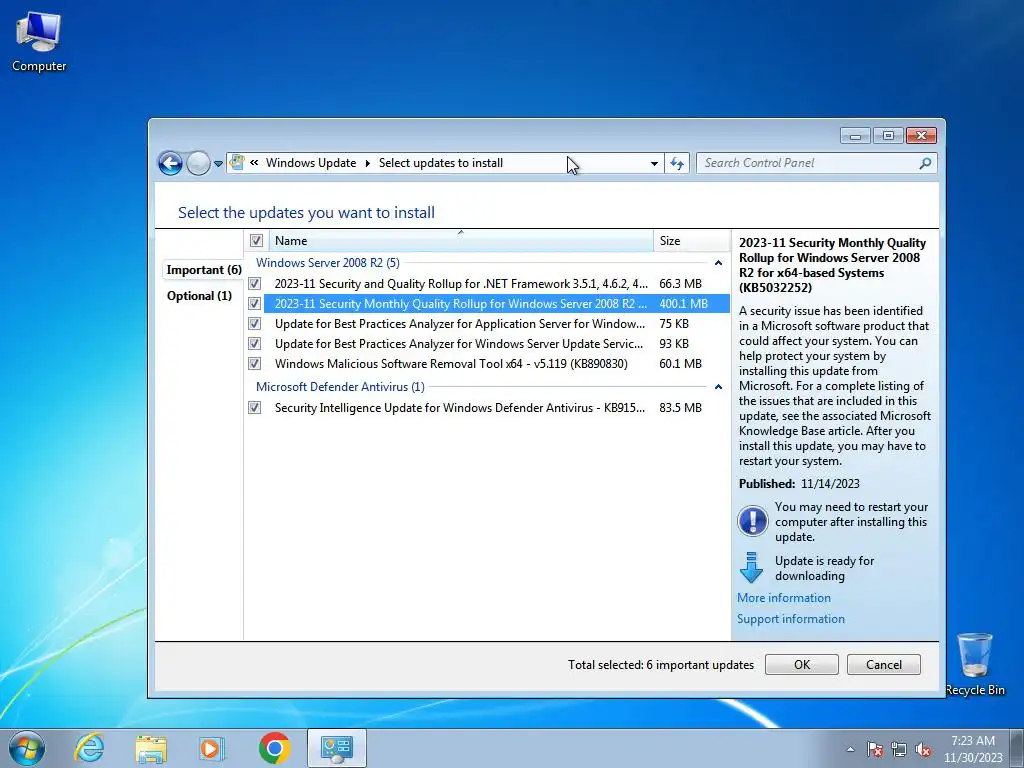Viewport: 1024px width, 768px height.
Task: Uncheck the Security Monthly Quality Rollup update
Action: (x=255, y=304)
